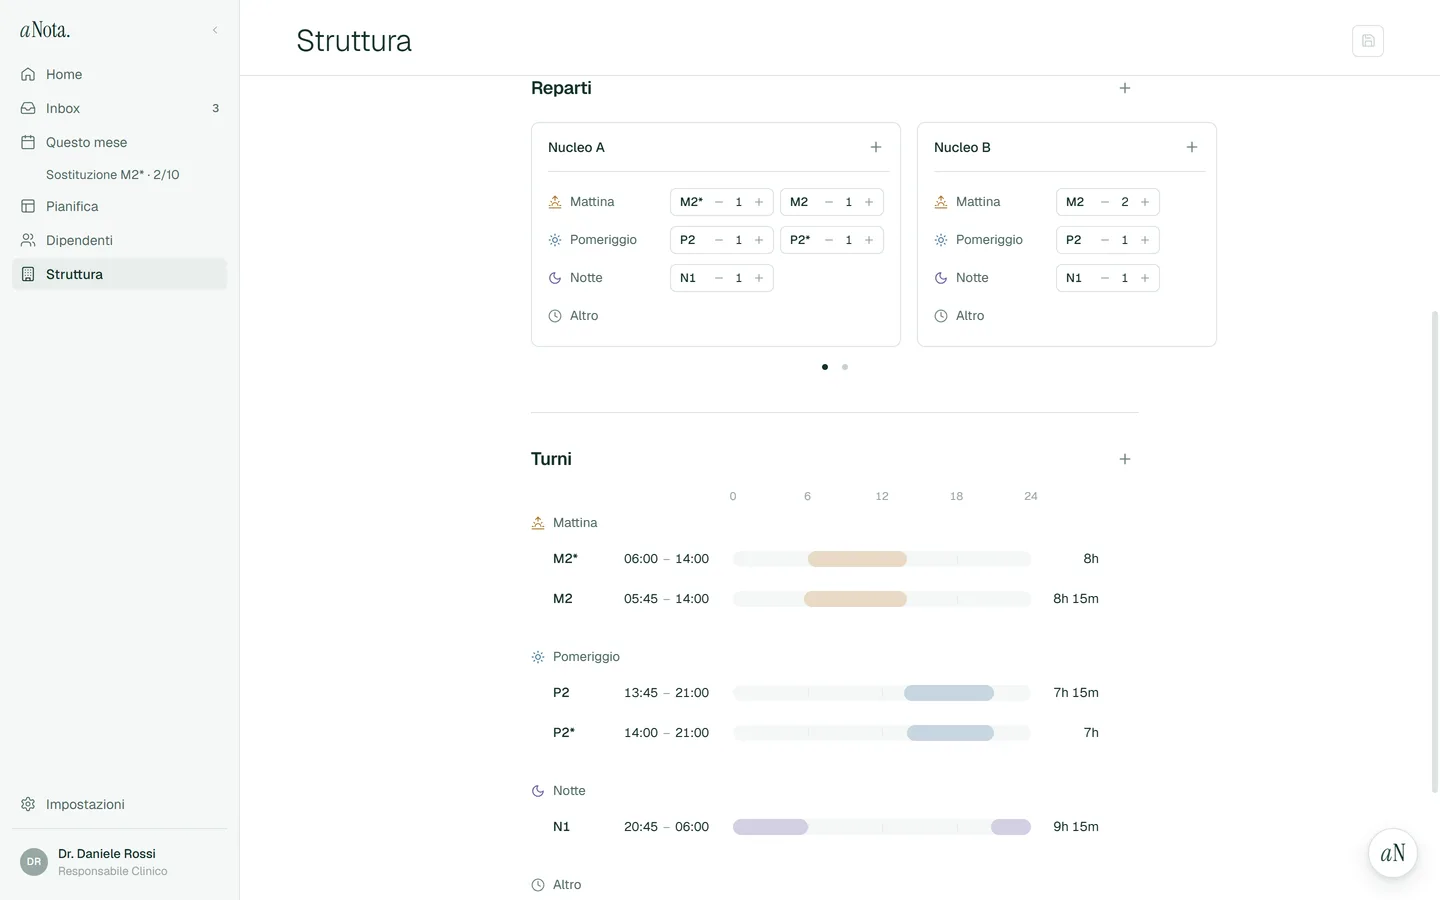The height and width of the screenshot is (900, 1440).
Task: Open Home in sidebar
Action: tap(119, 74)
